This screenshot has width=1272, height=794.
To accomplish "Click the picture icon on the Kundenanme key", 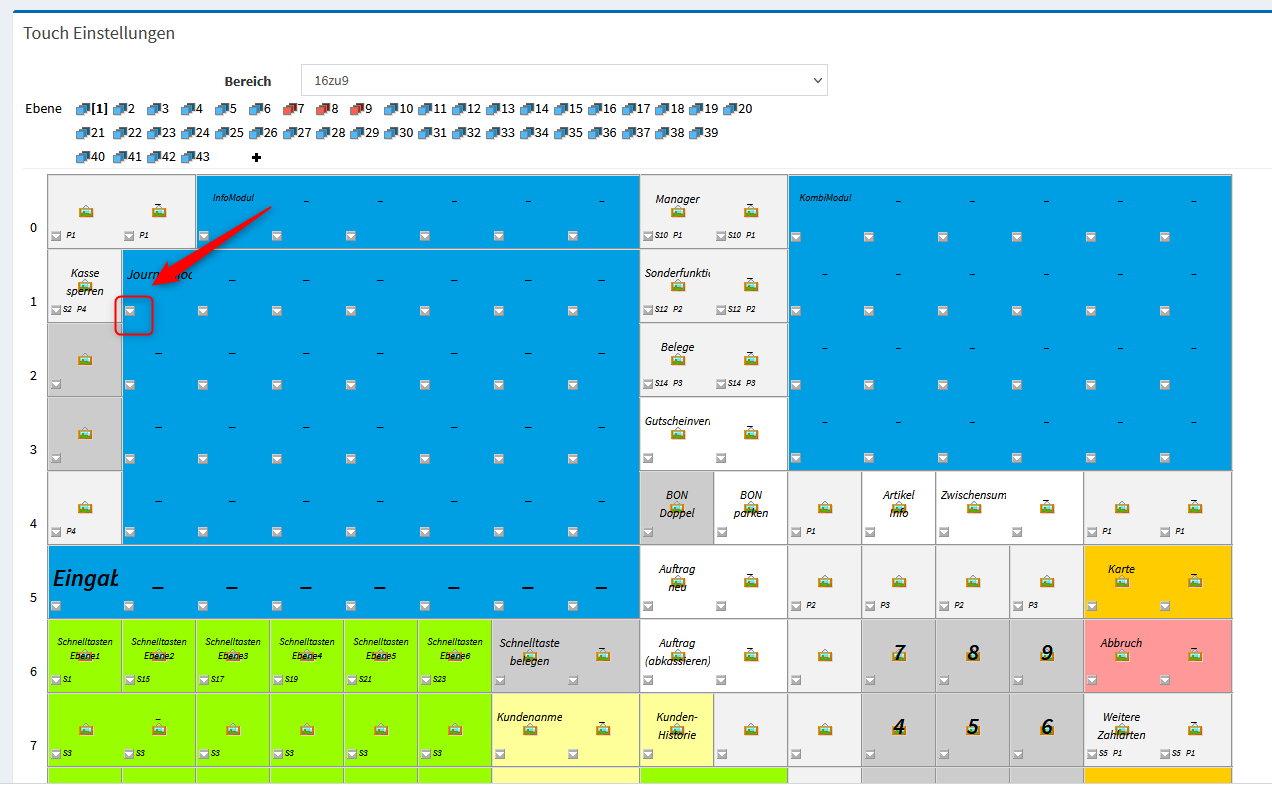I will coord(530,729).
